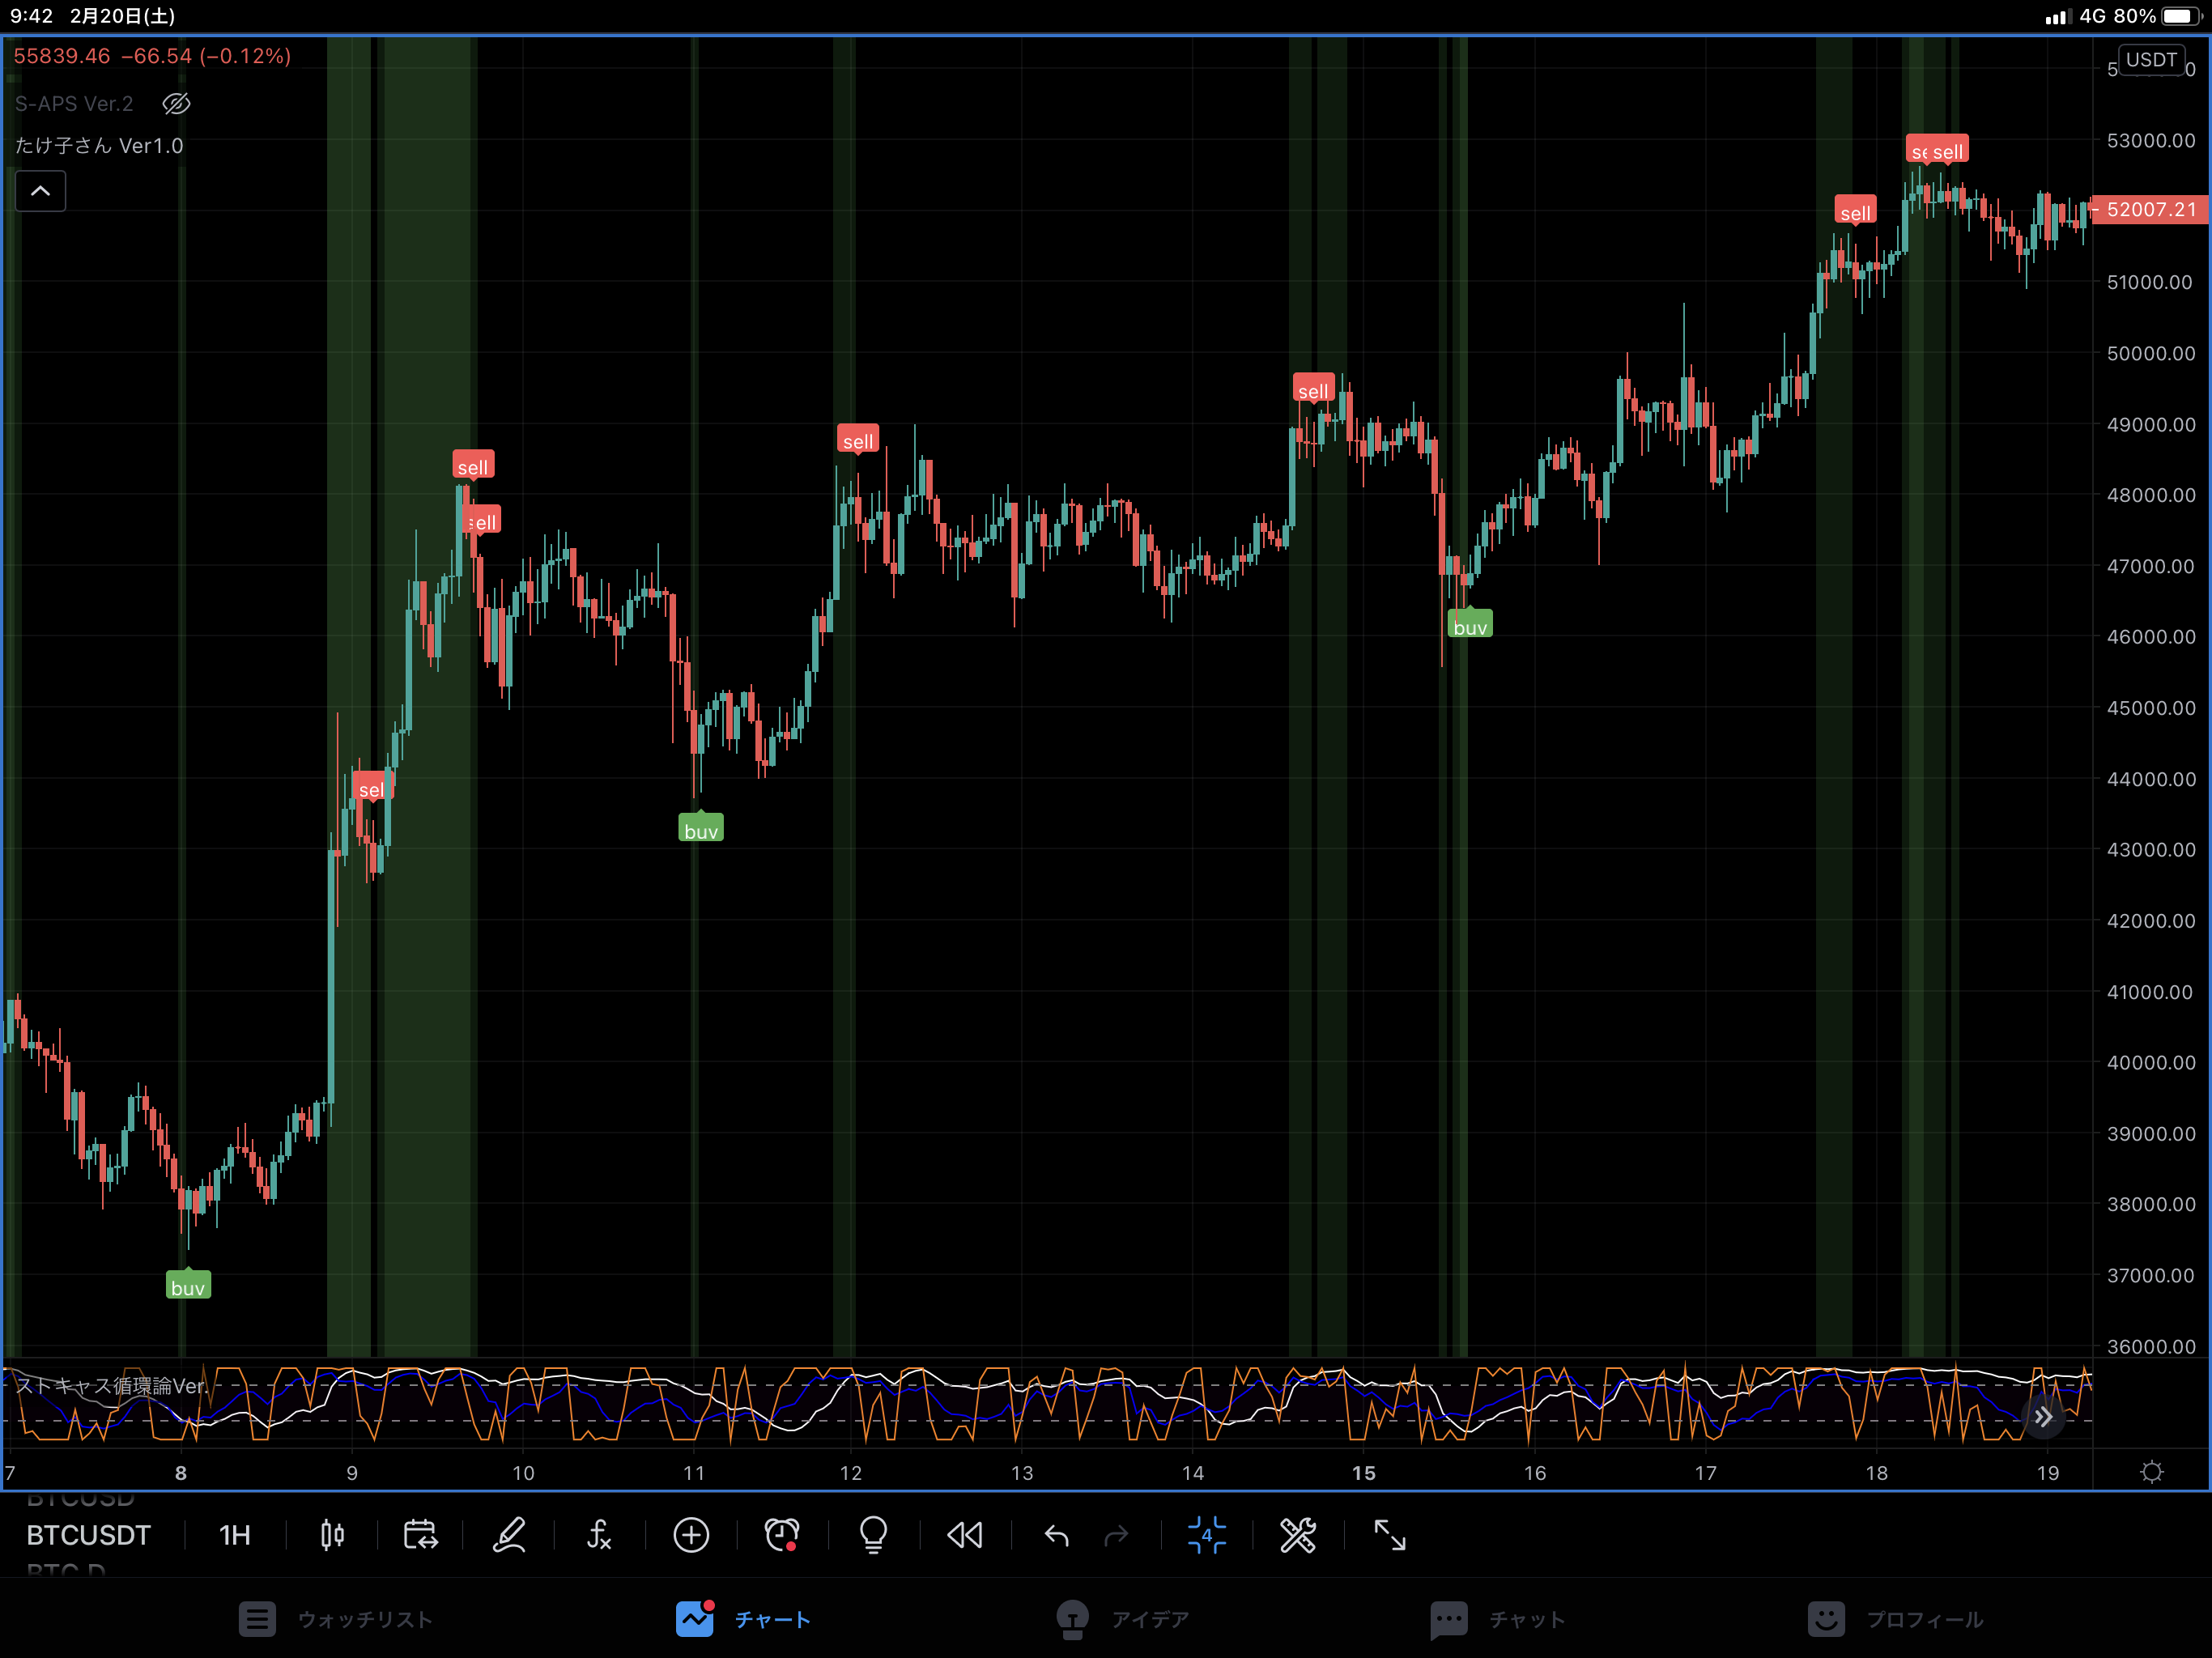Open the candlestick chart style selector
The height and width of the screenshot is (1658, 2212).
click(x=332, y=1535)
